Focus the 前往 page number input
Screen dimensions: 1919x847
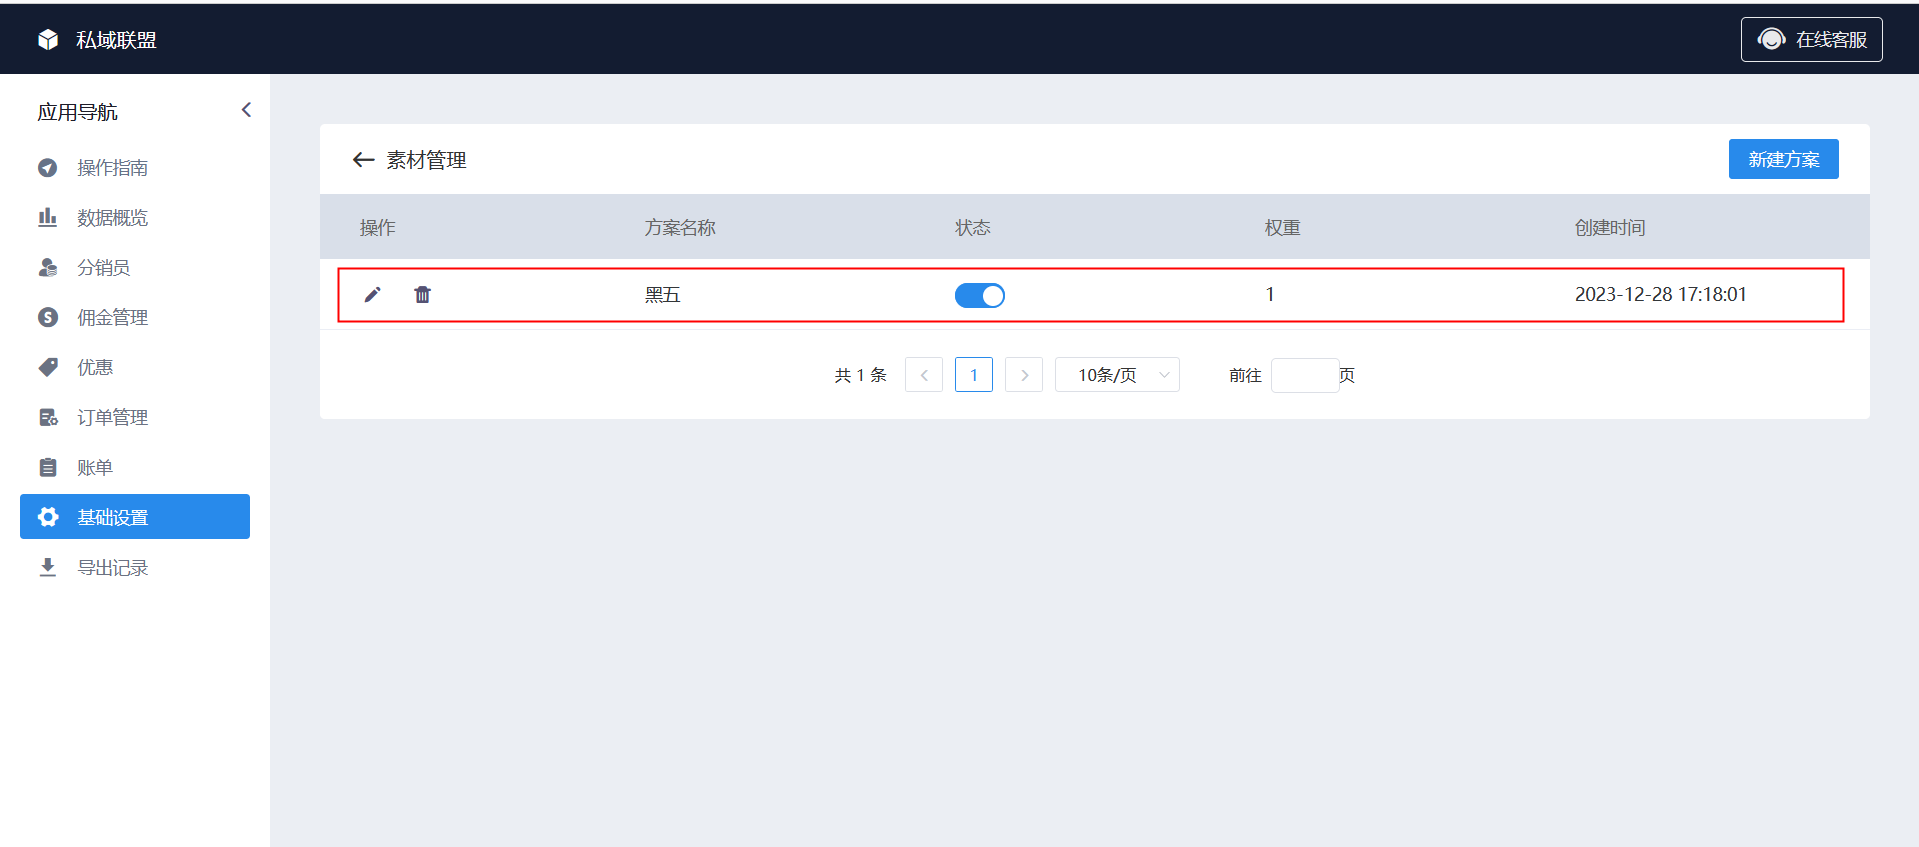tap(1305, 375)
